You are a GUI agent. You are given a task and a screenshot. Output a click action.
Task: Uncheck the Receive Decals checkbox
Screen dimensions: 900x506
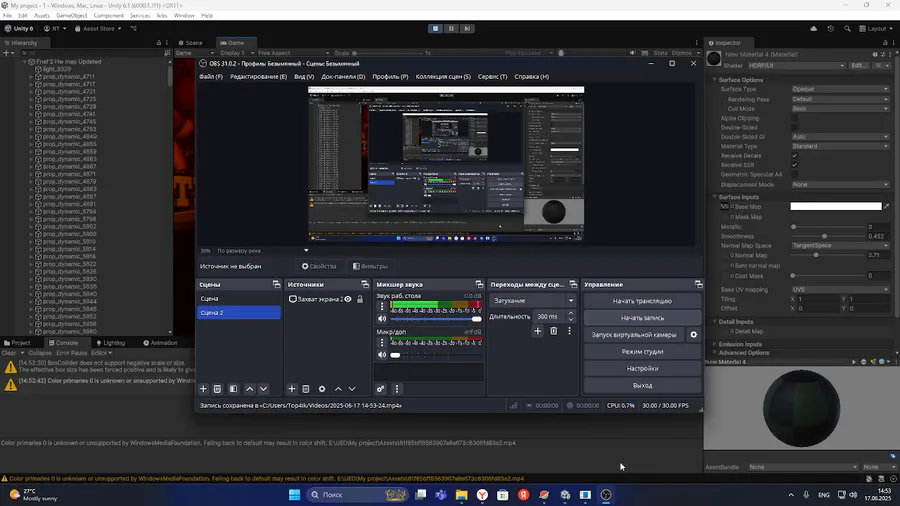point(795,156)
